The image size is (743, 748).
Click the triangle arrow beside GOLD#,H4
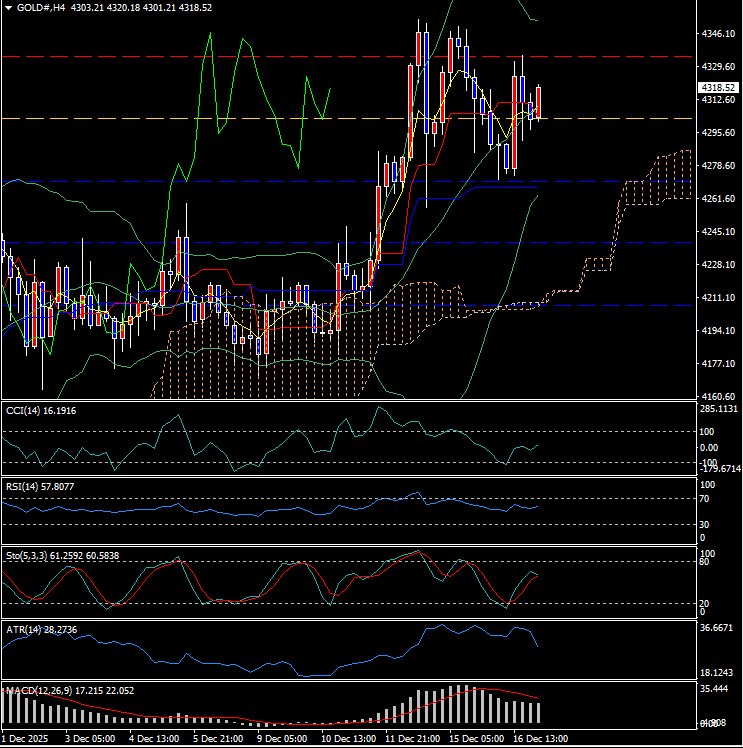(x=9, y=7)
